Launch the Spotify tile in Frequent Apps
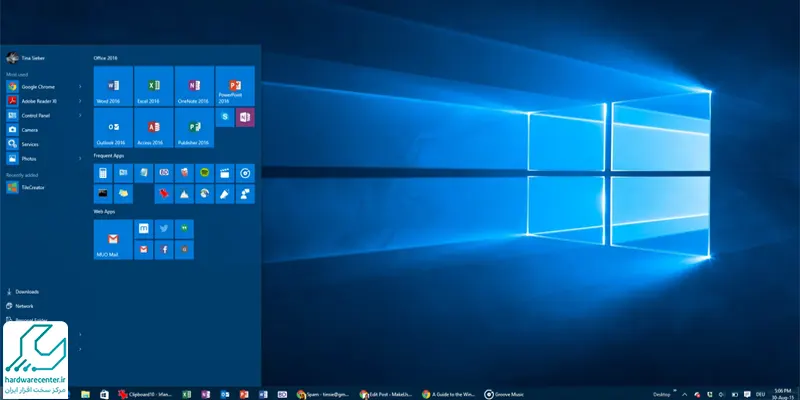800x400 pixels. click(x=205, y=173)
